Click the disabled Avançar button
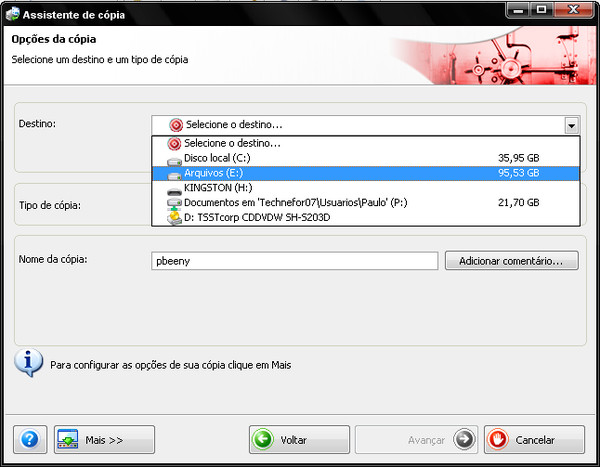This screenshot has height=467, width=600. tap(416, 439)
